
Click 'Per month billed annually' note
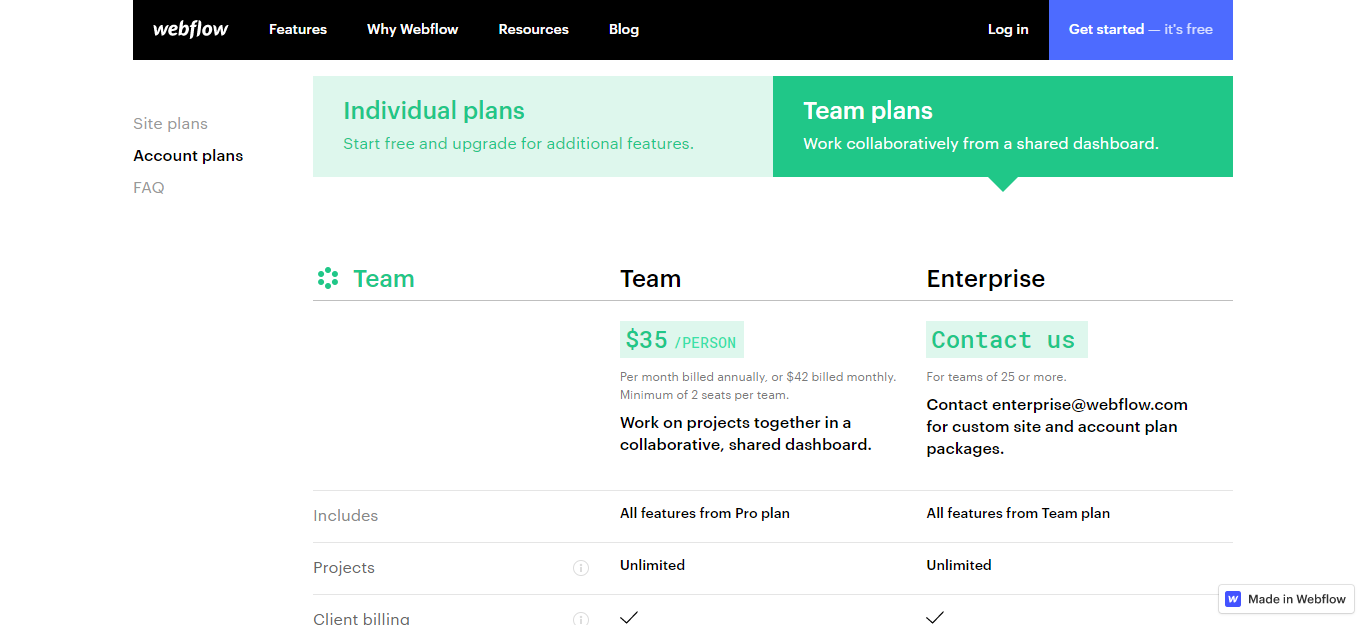click(758, 377)
